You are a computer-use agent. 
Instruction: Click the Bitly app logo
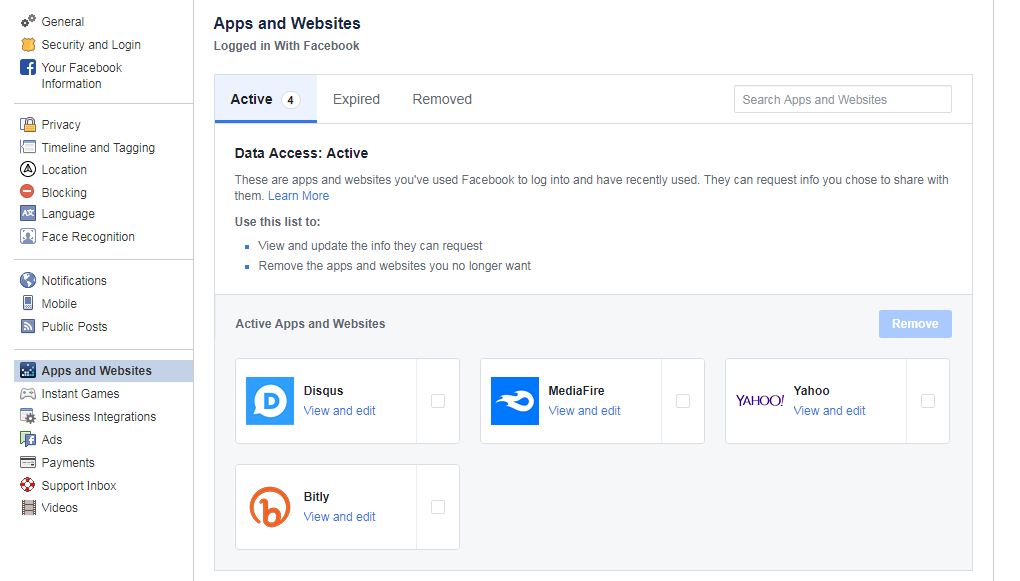click(x=270, y=507)
